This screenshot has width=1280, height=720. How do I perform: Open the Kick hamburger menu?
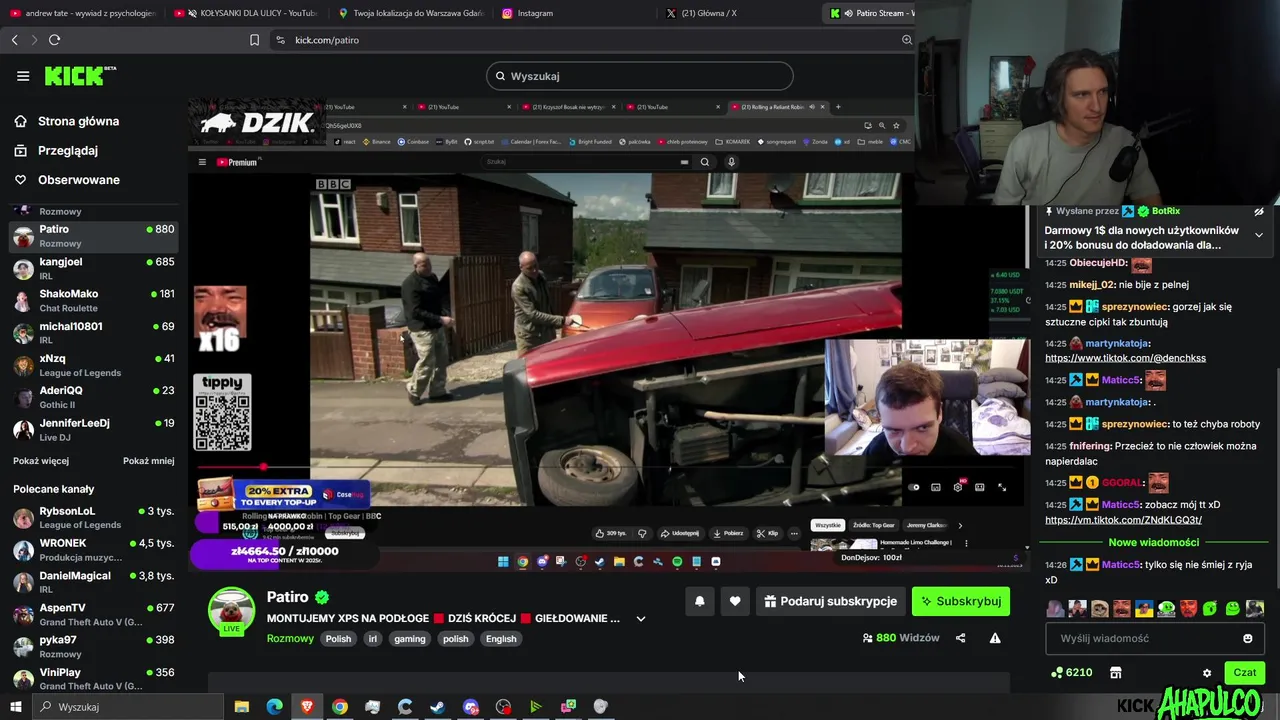tap(23, 76)
